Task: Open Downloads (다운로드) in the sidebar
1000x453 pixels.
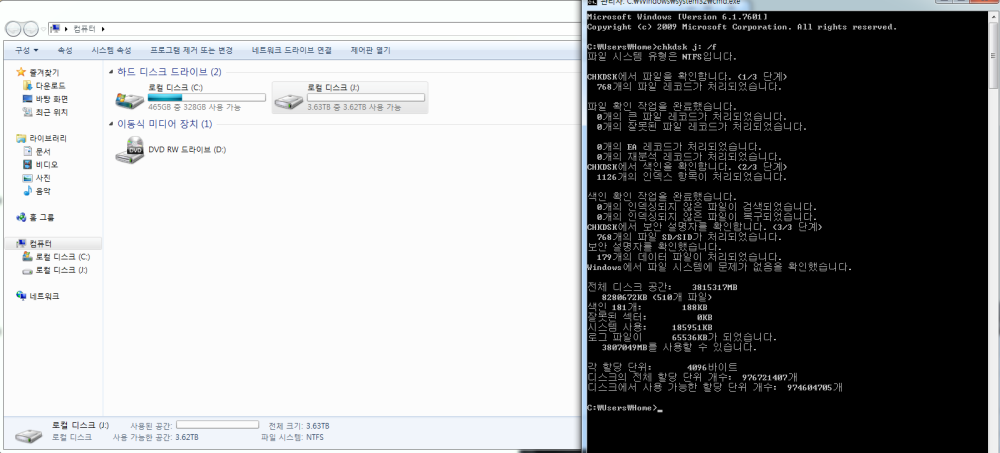Action: [x=49, y=86]
